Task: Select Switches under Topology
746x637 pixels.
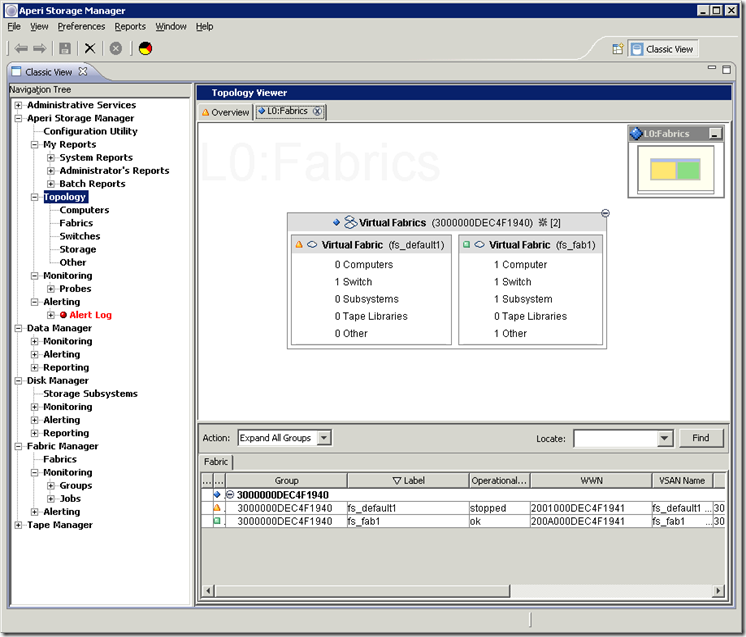Action: (80, 236)
